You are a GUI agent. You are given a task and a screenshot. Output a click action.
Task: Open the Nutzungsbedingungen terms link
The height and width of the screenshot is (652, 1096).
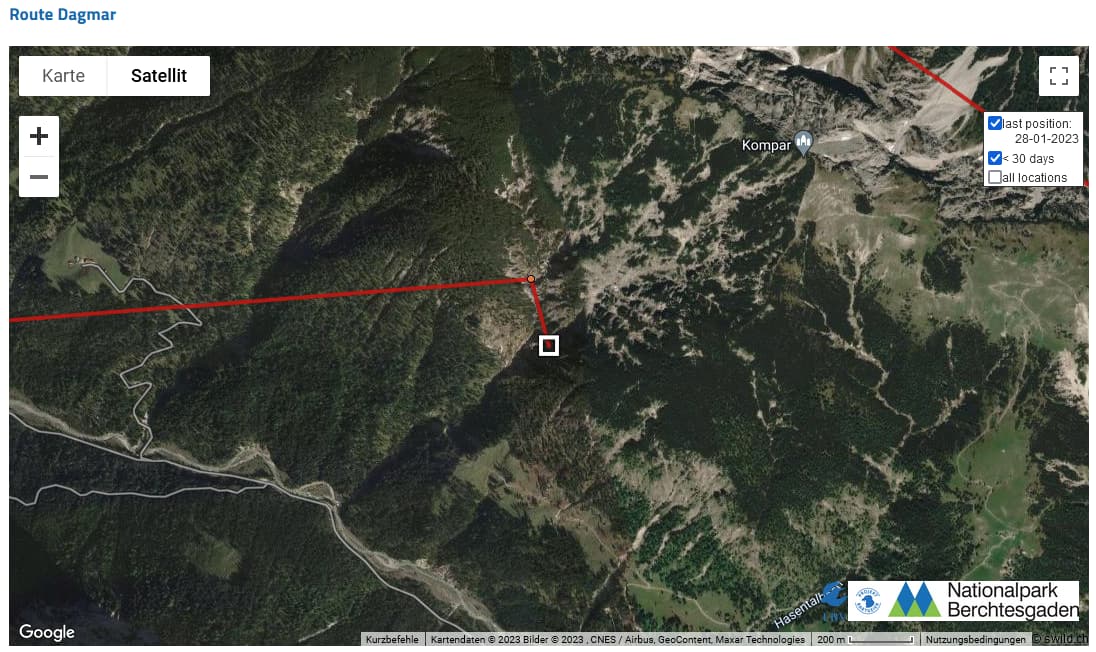click(x=975, y=639)
